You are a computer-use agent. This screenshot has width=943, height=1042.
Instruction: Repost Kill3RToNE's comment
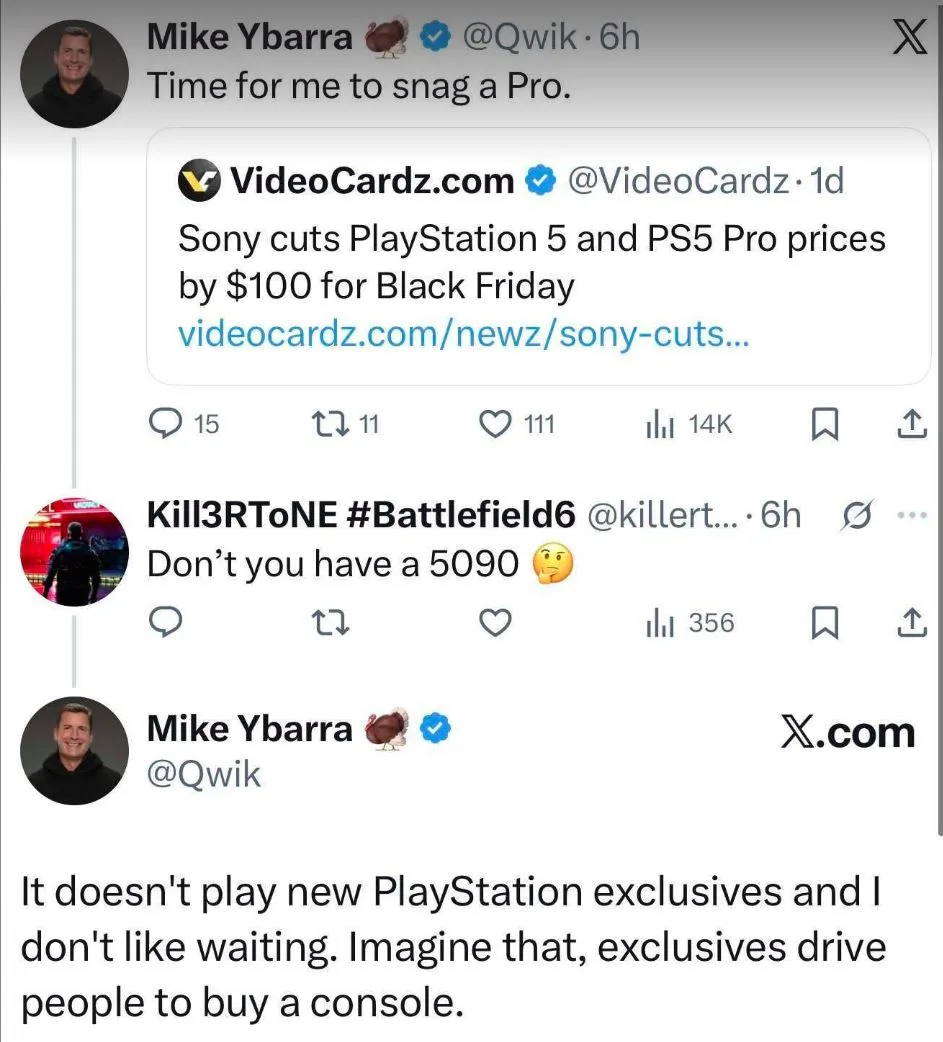click(328, 622)
